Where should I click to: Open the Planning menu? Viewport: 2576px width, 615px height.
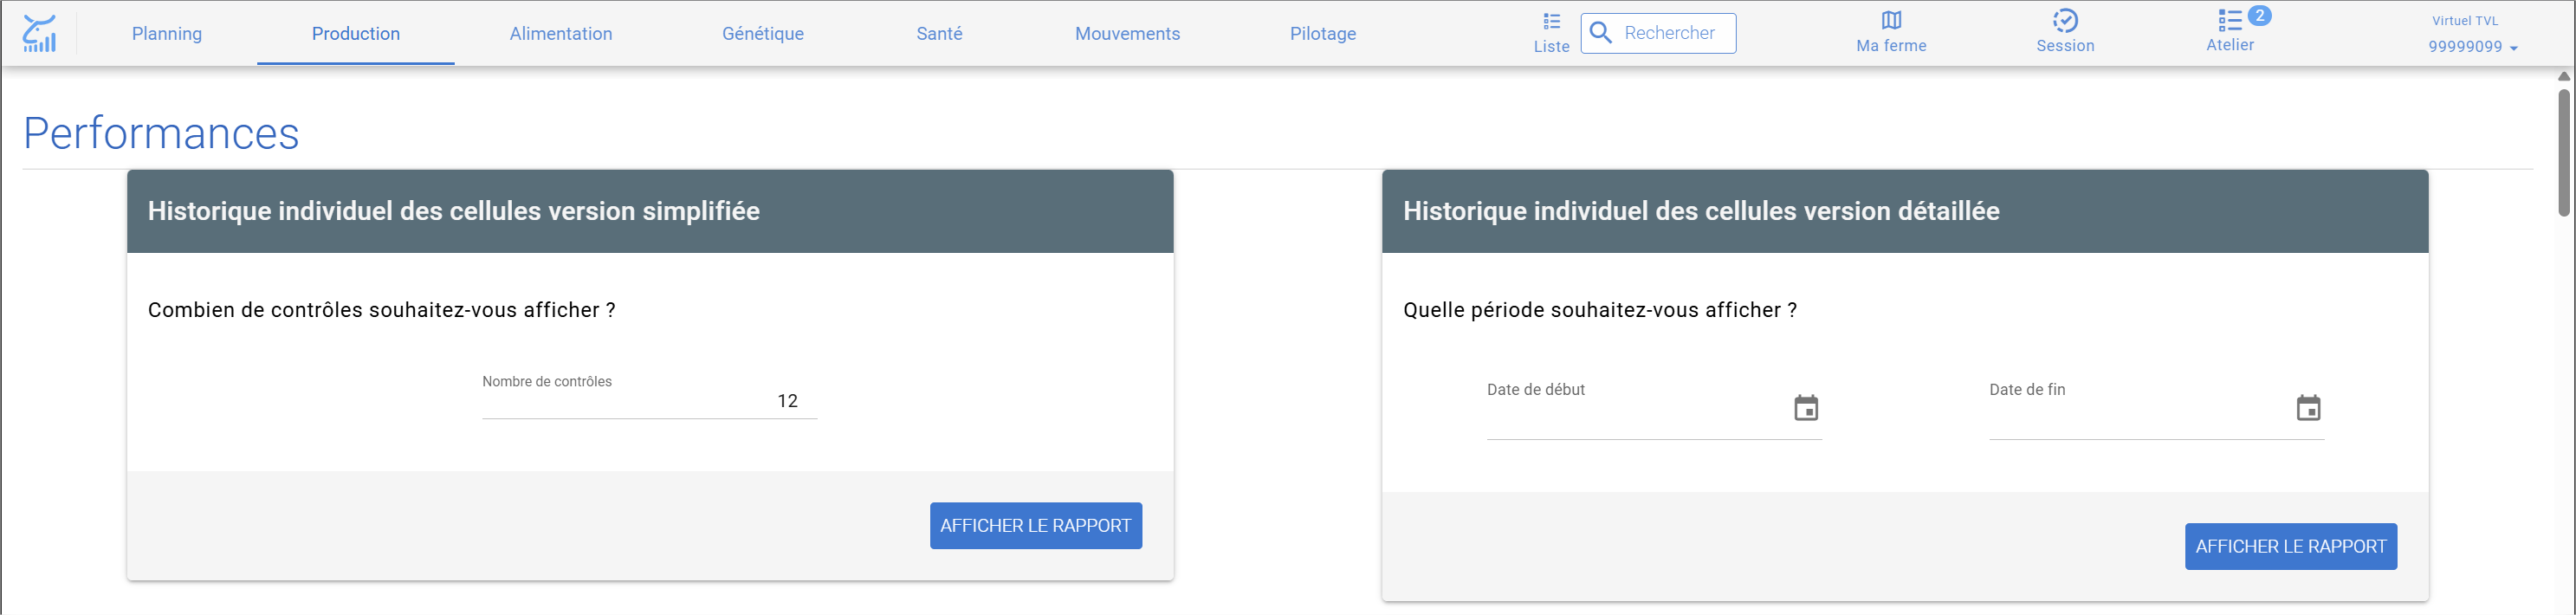tap(167, 33)
